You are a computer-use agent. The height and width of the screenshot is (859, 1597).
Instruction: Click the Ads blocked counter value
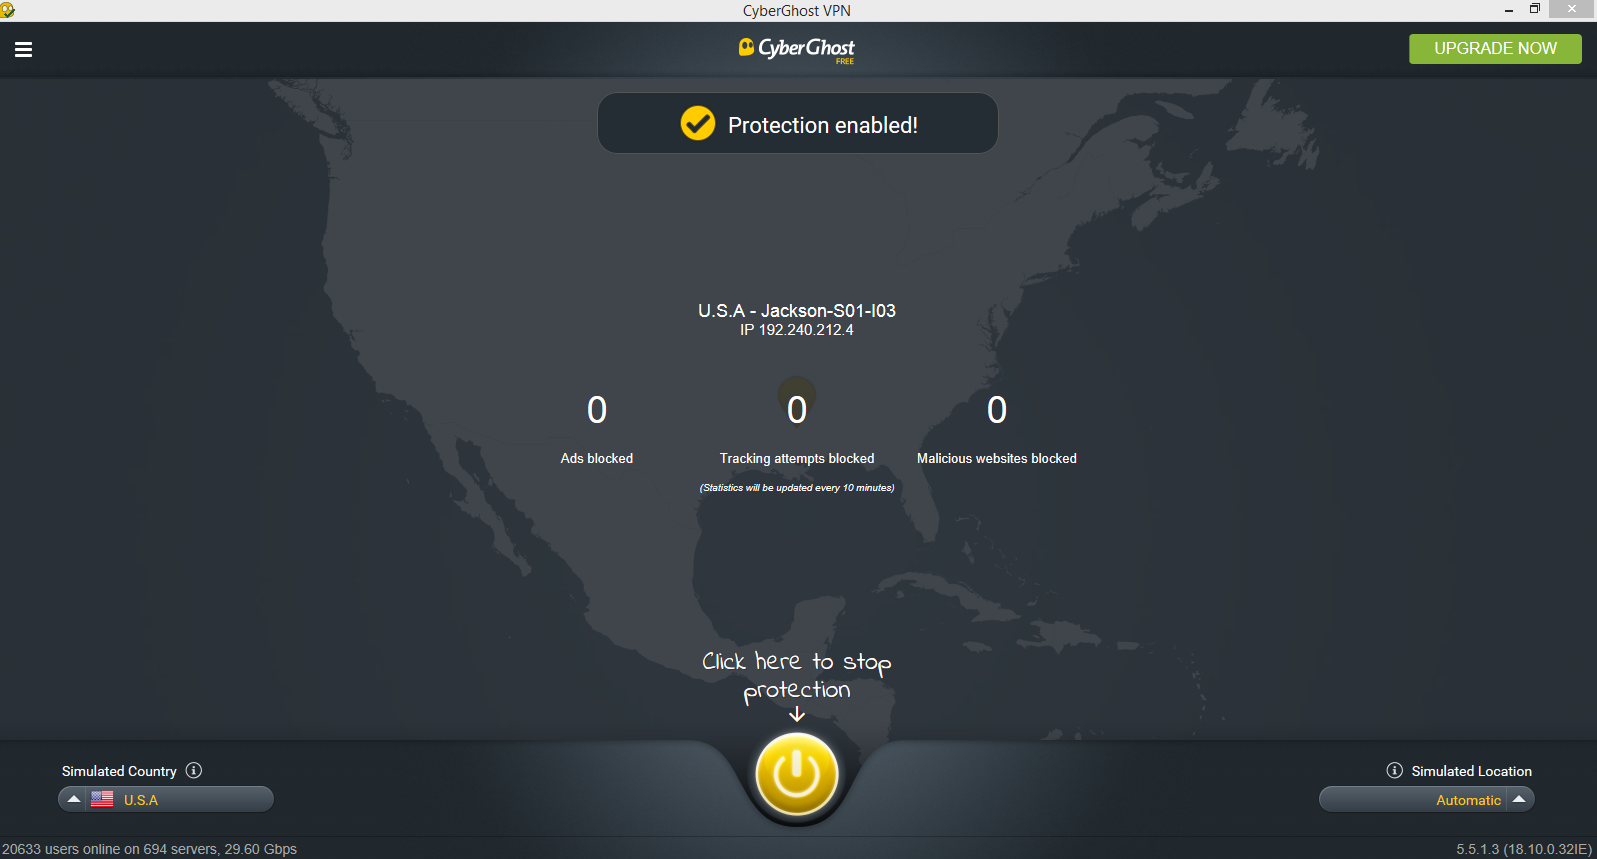pos(597,410)
